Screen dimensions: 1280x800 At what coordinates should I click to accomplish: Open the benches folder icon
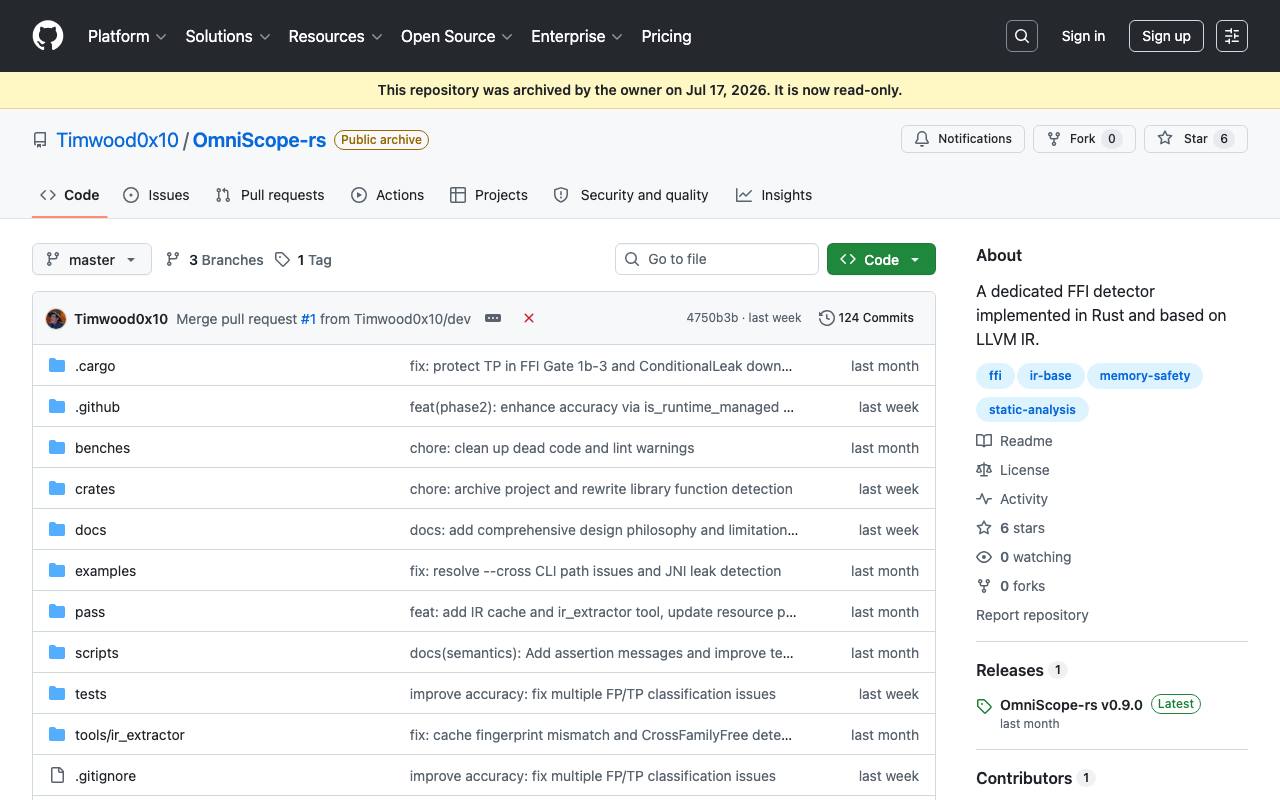(x=57, y=448)
